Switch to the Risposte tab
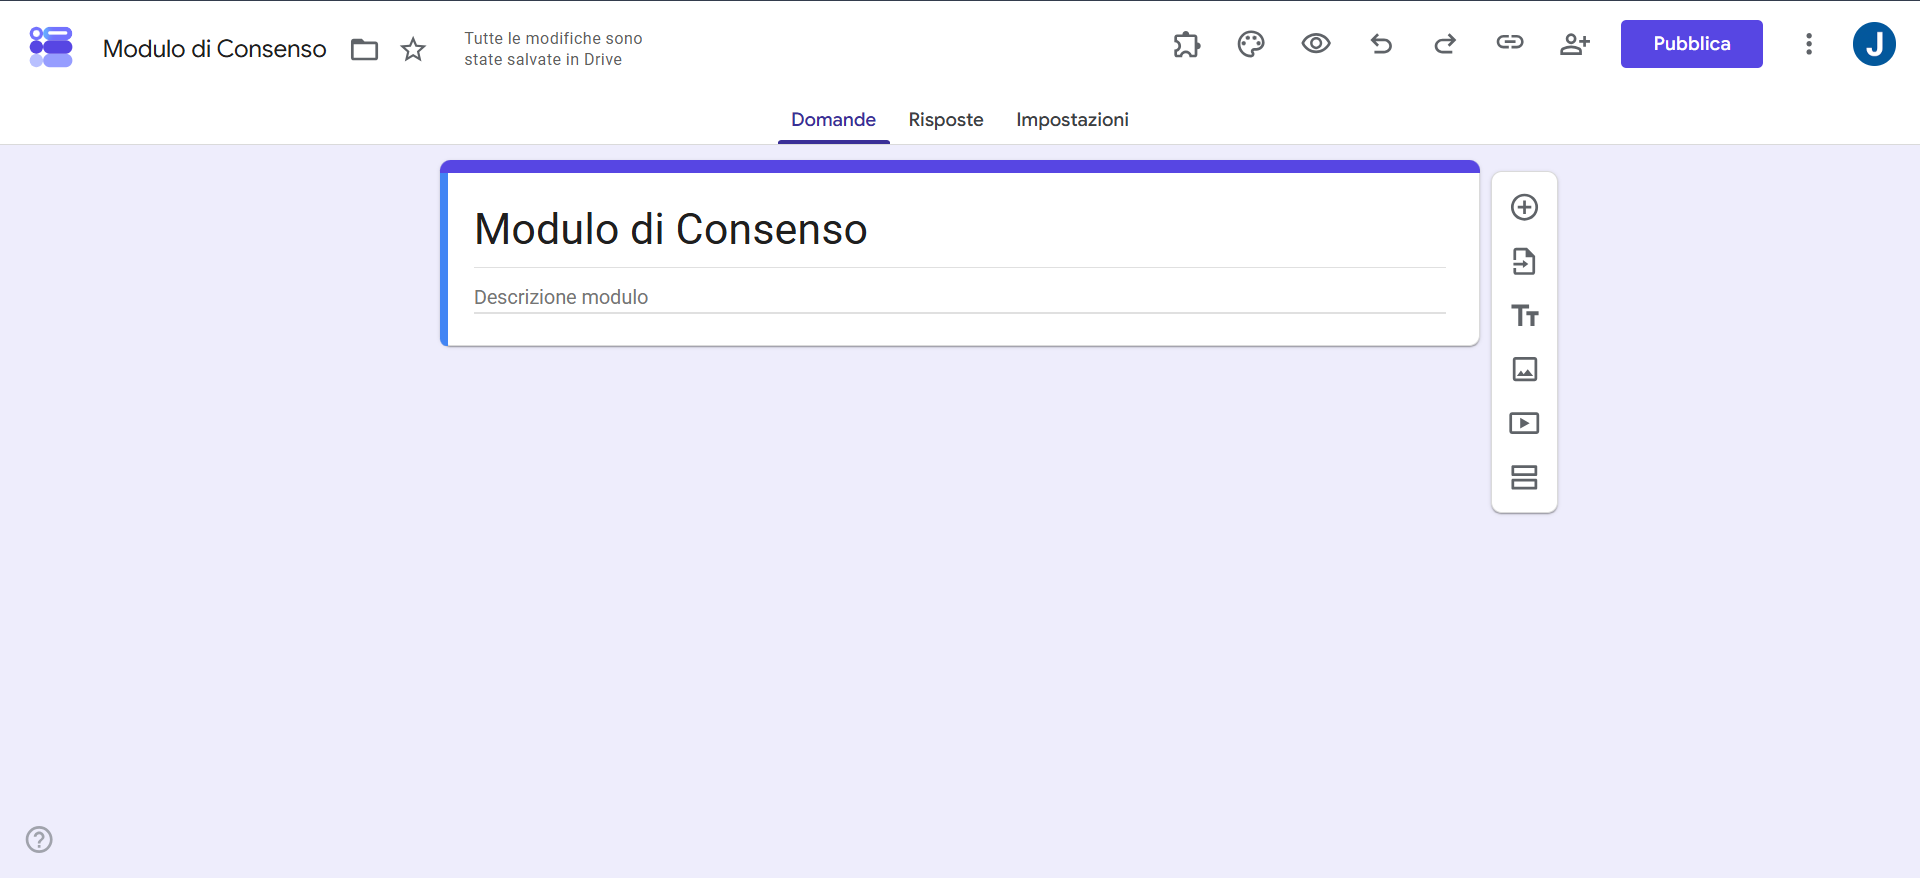This screenshot has height=878, width=1920. [946, 120]
